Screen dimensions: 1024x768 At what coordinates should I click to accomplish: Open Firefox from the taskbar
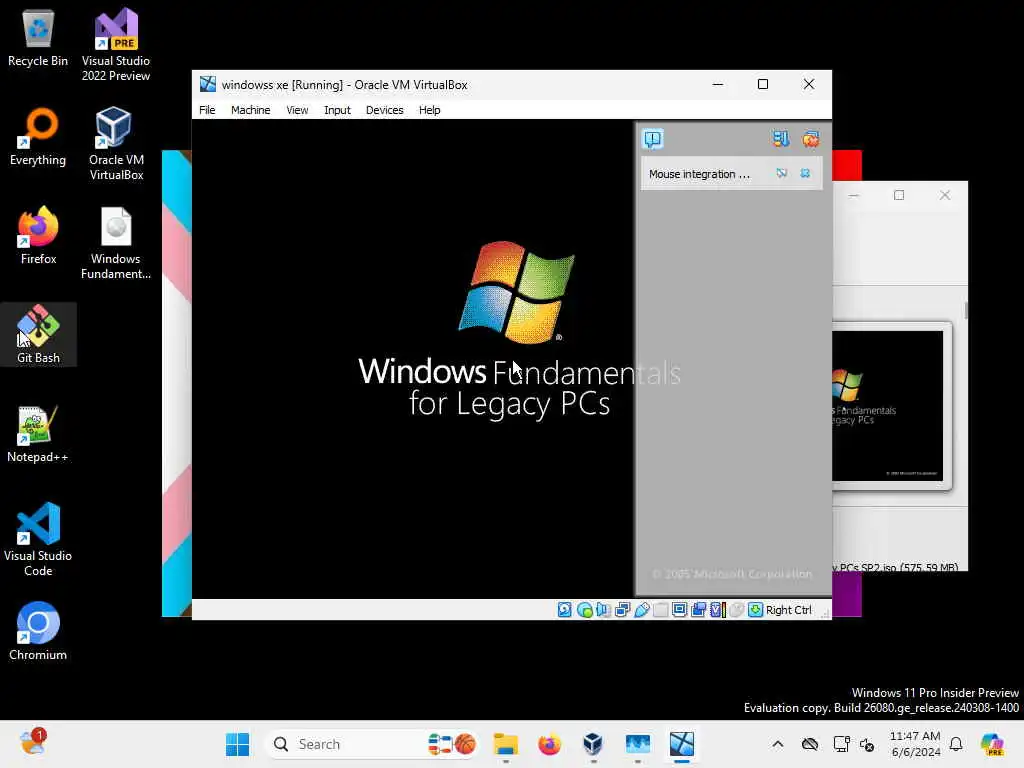click(549, 744)
